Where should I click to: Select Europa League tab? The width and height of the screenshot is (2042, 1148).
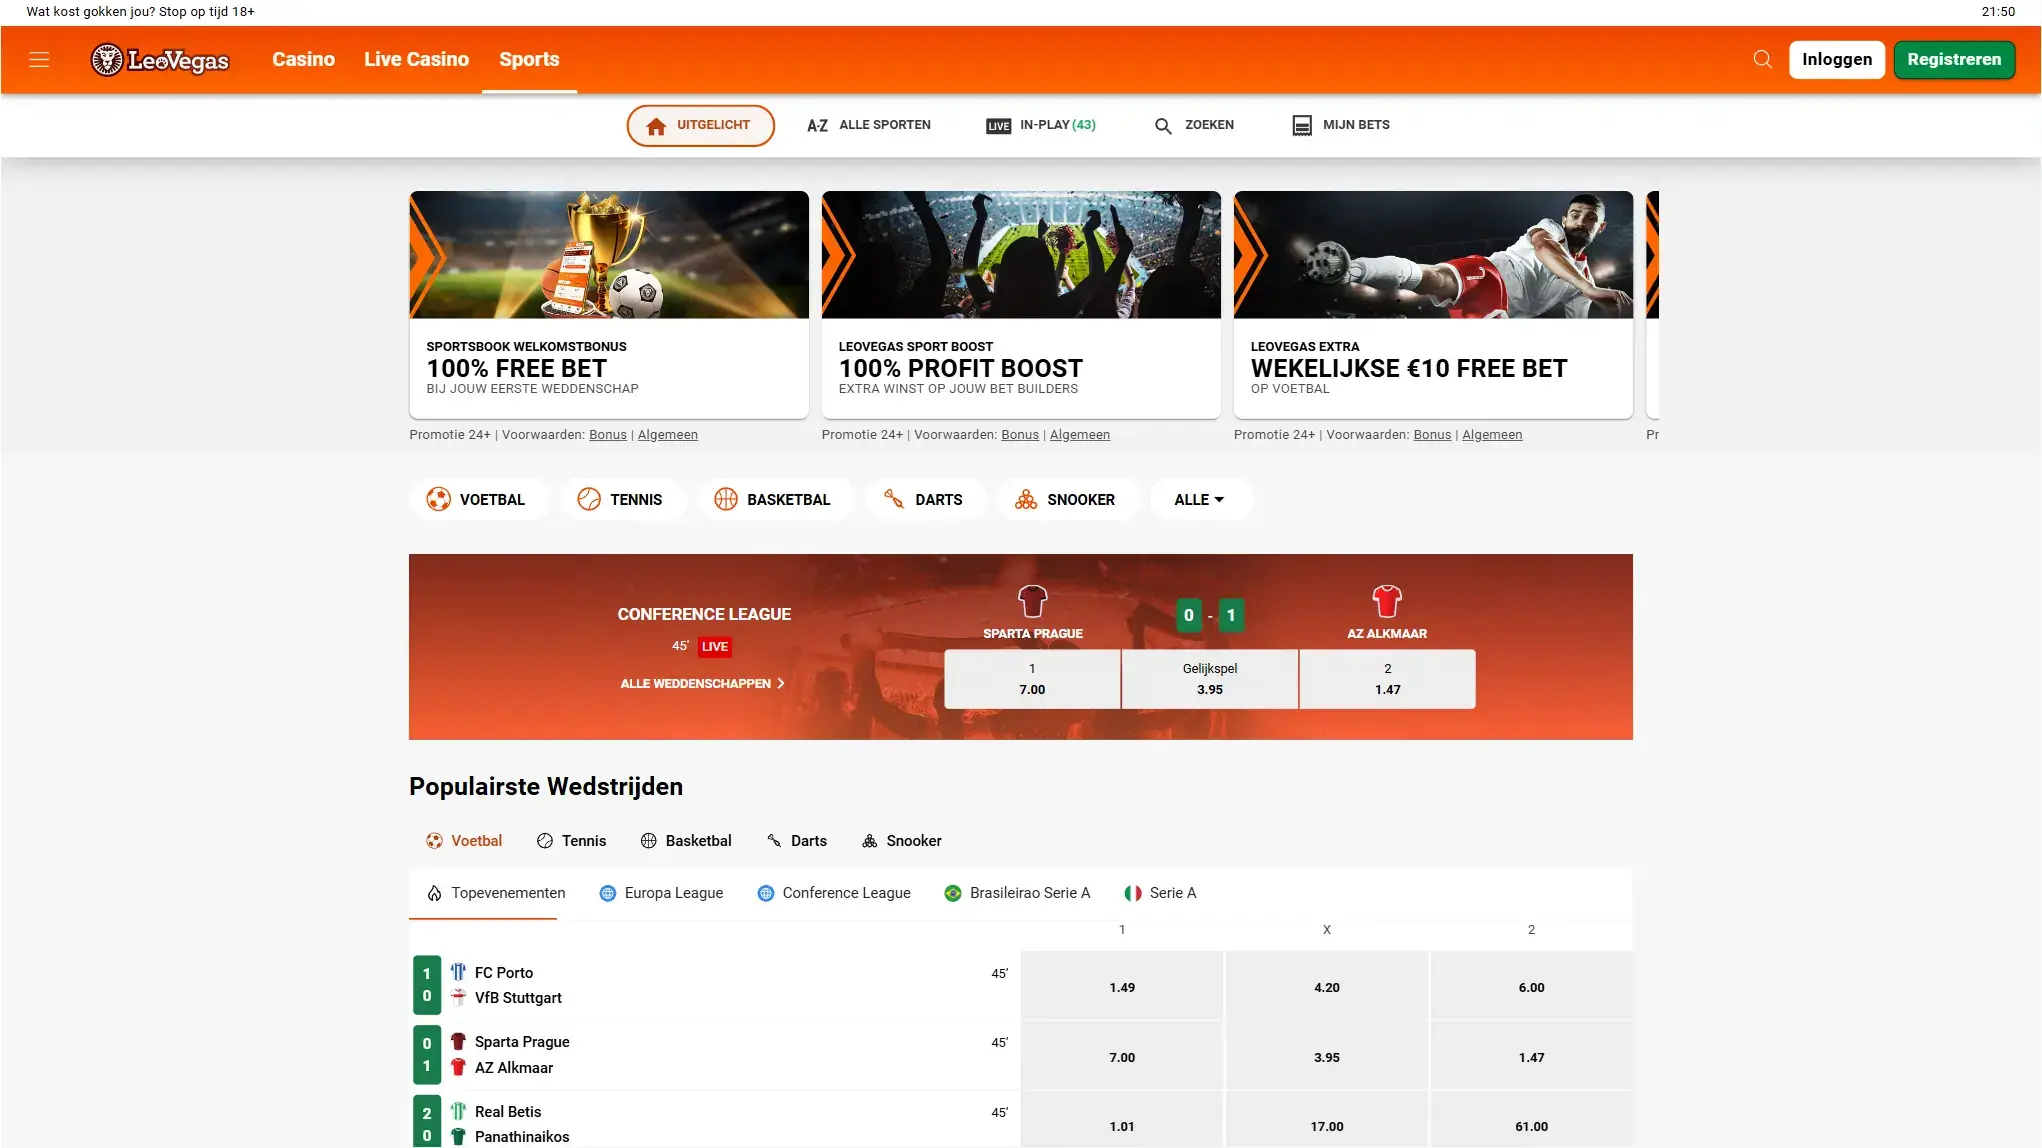coord(661,893)
